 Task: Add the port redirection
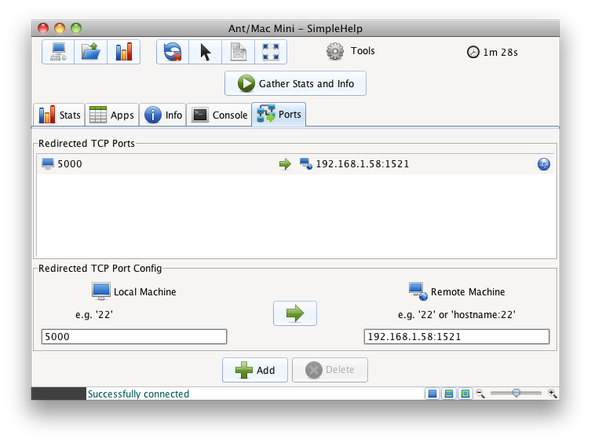point(255,370)
